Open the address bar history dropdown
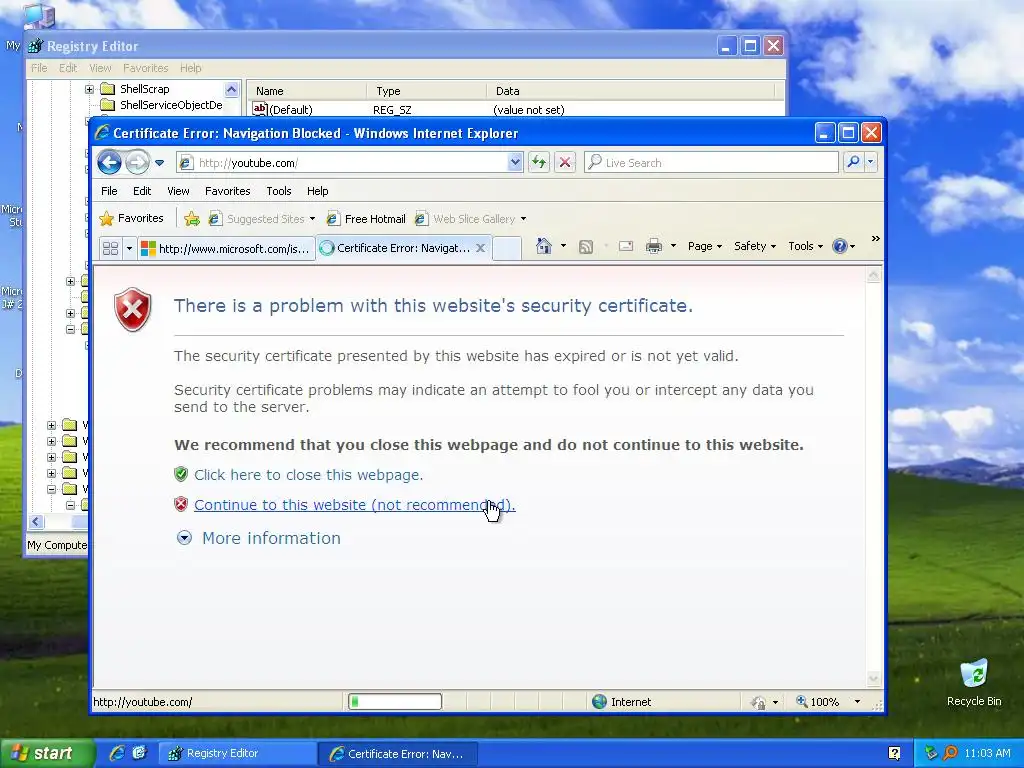 coord(515,163)
